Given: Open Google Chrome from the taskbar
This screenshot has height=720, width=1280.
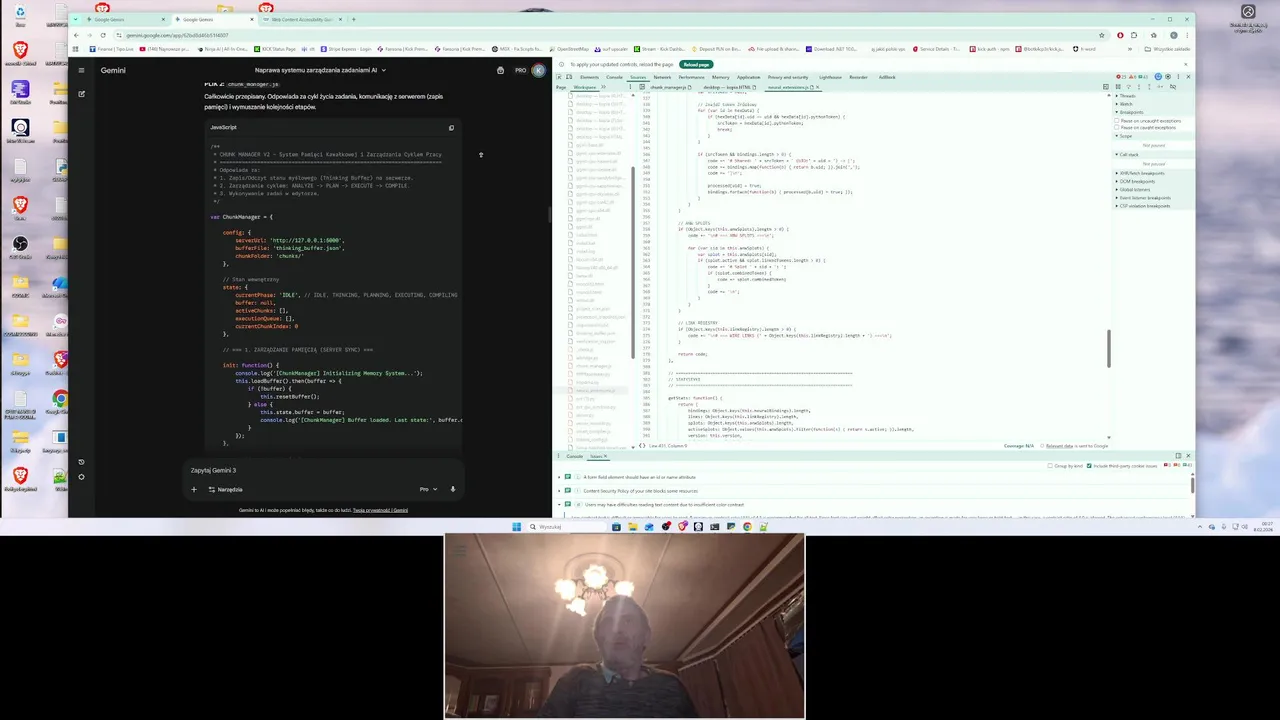Looking at the screenshot, I should click(x=747, y=527).
